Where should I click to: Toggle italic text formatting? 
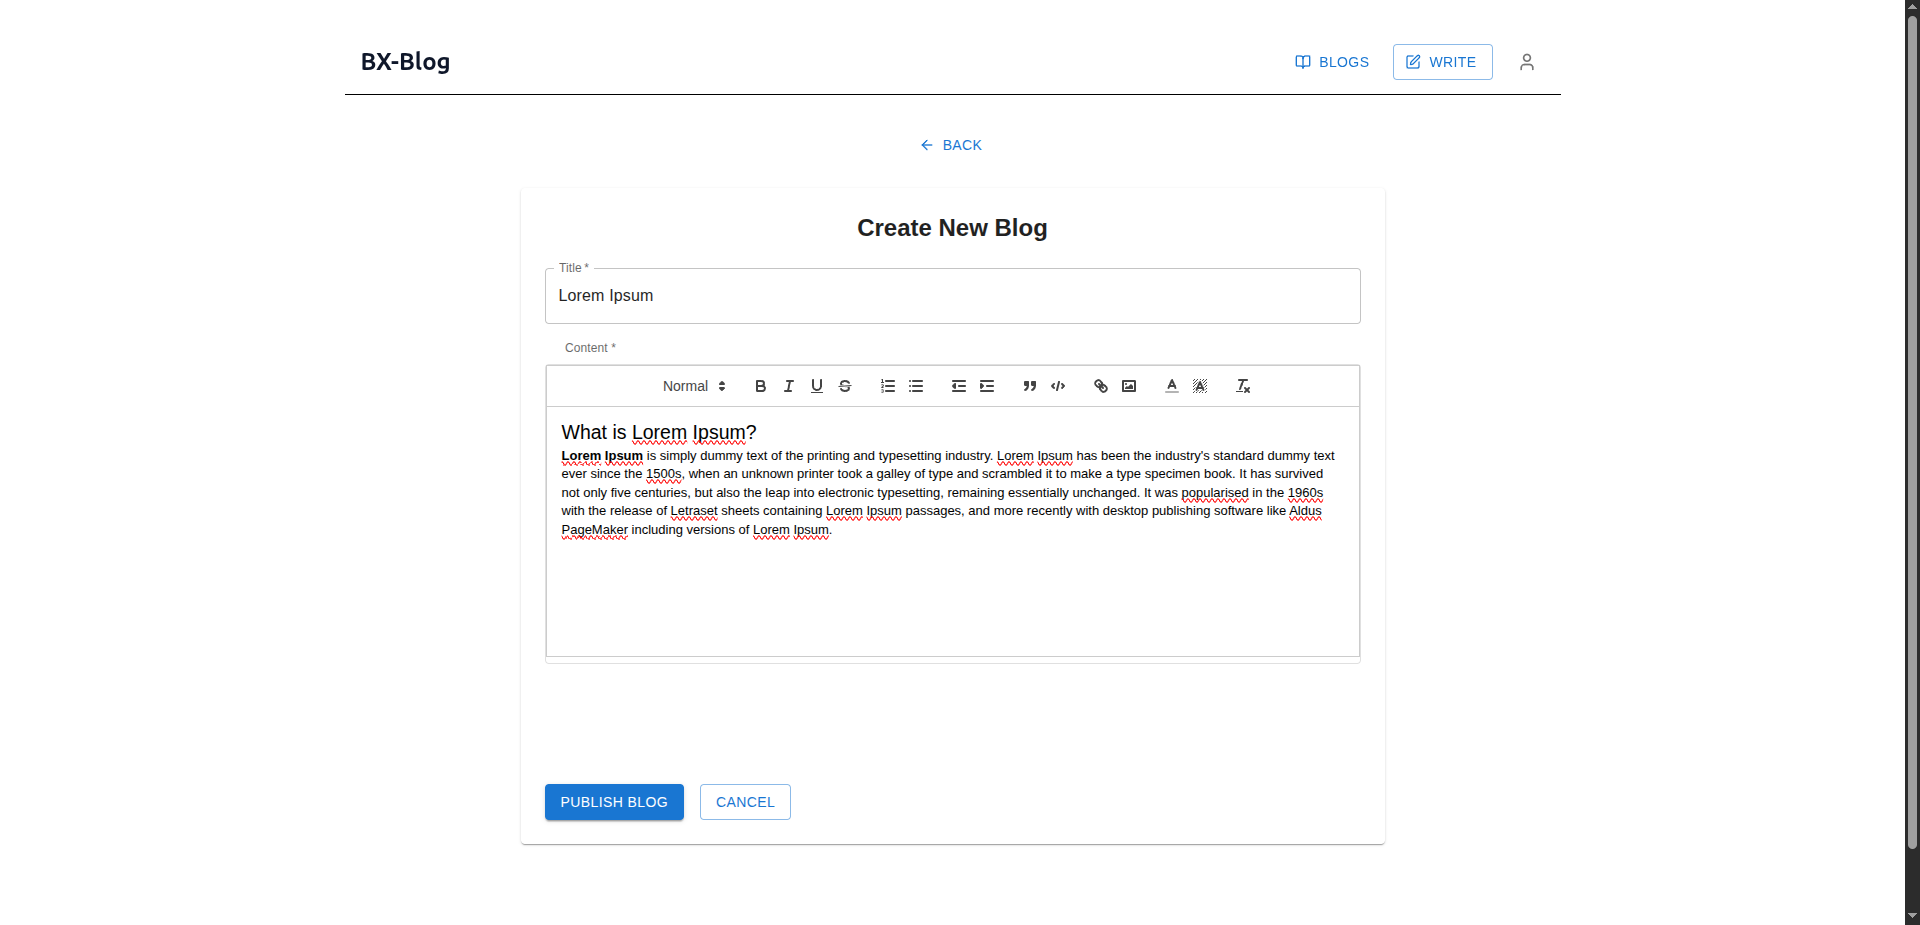pyautogui.click(x=788, y=386)
